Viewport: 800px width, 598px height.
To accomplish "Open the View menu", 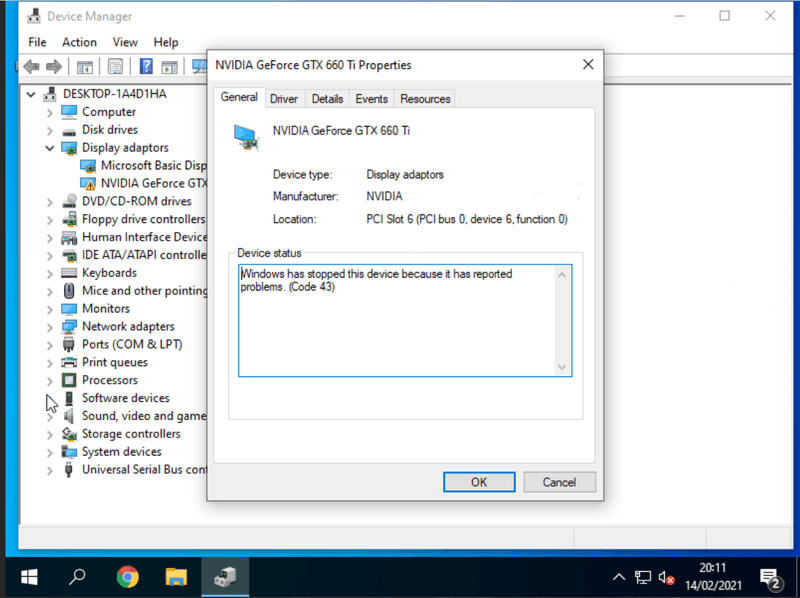I will tap(125, 42).
